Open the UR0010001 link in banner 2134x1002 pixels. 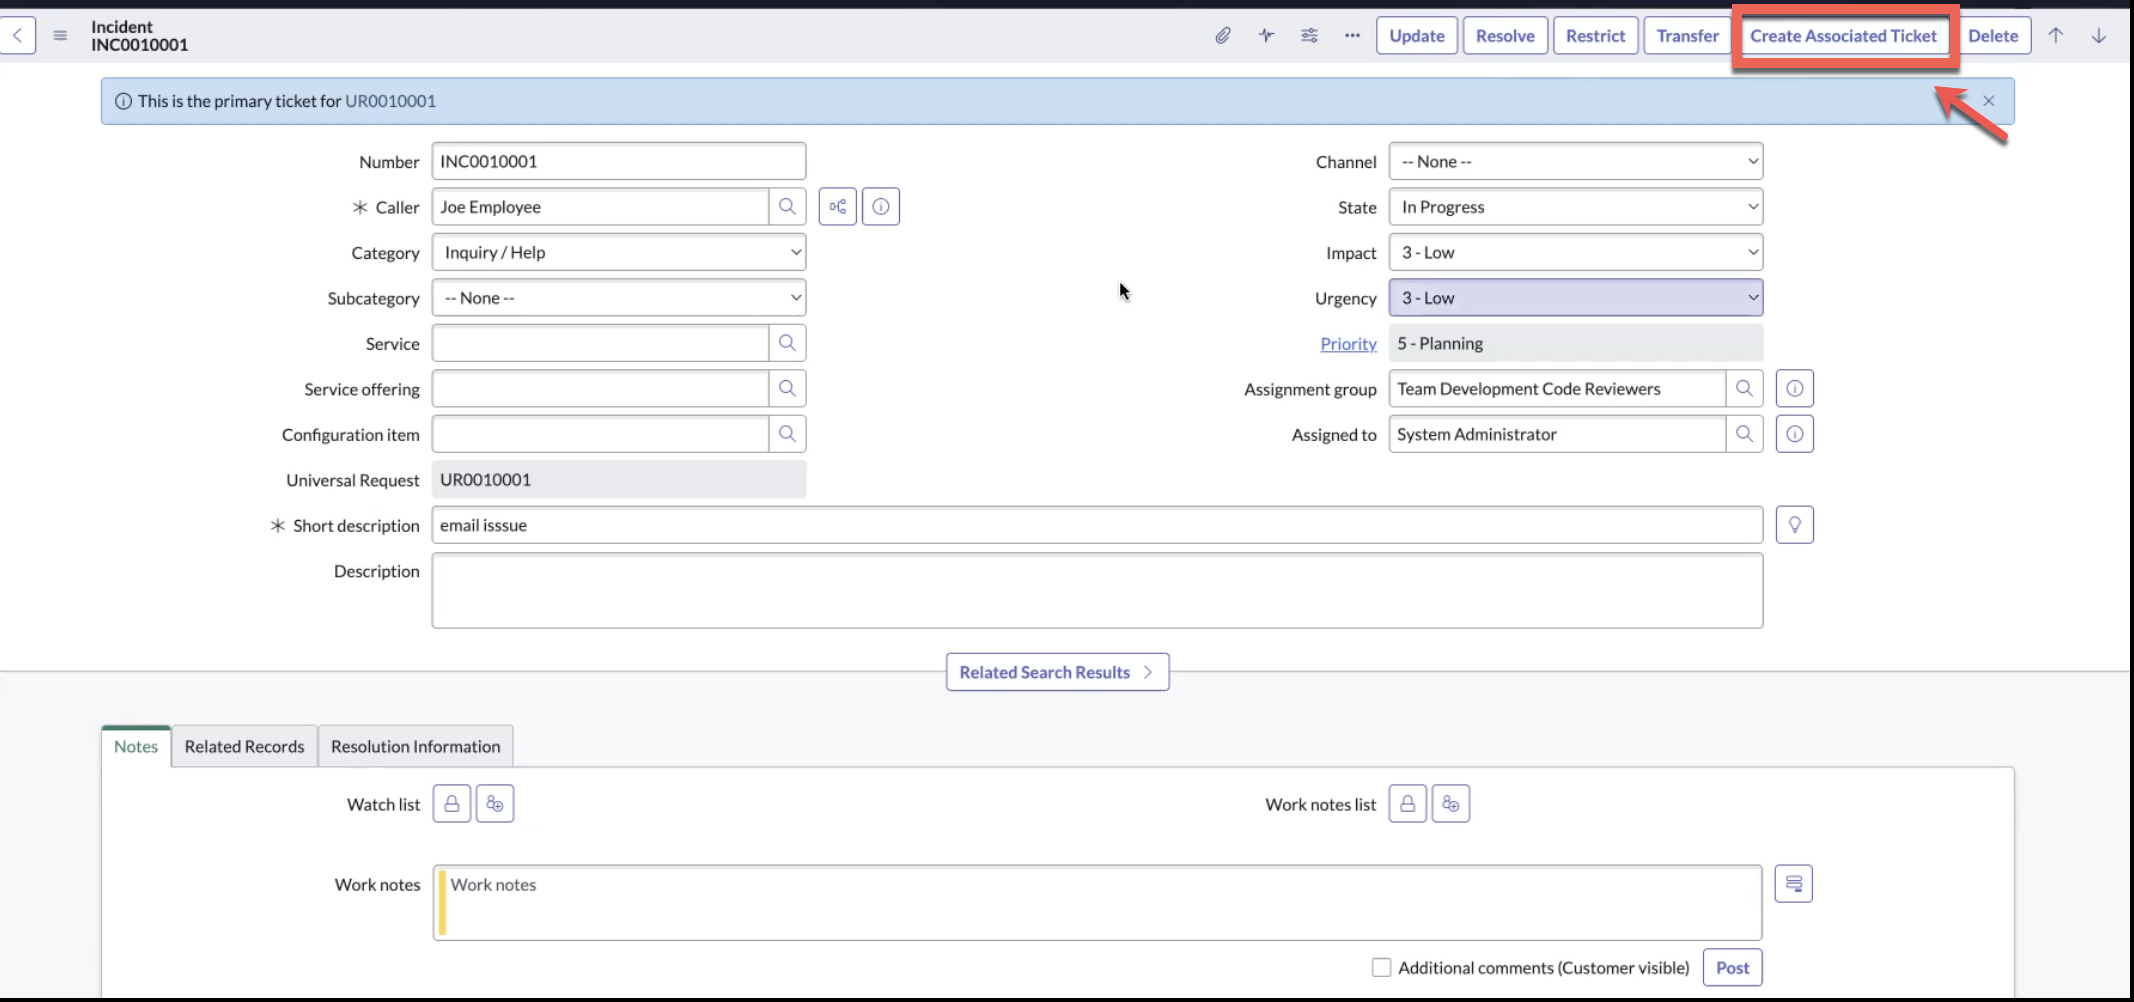click(390, 101)
